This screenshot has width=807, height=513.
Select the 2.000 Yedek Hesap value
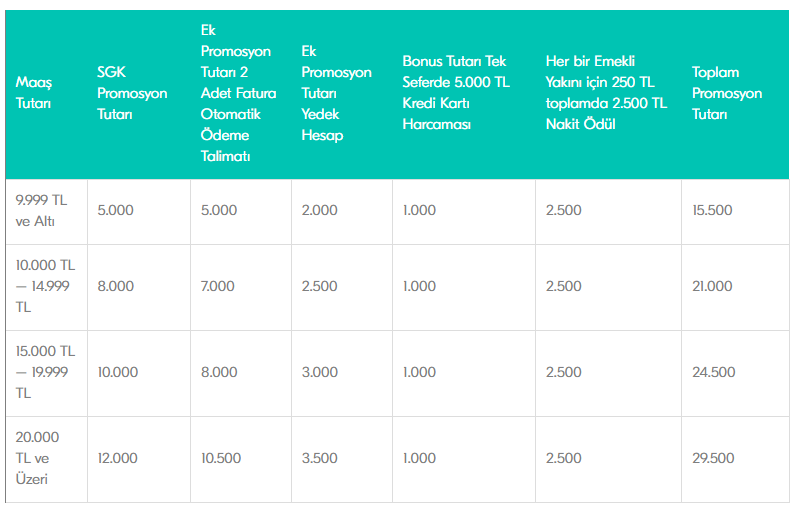pyautogui.click(x=320, y=210)
